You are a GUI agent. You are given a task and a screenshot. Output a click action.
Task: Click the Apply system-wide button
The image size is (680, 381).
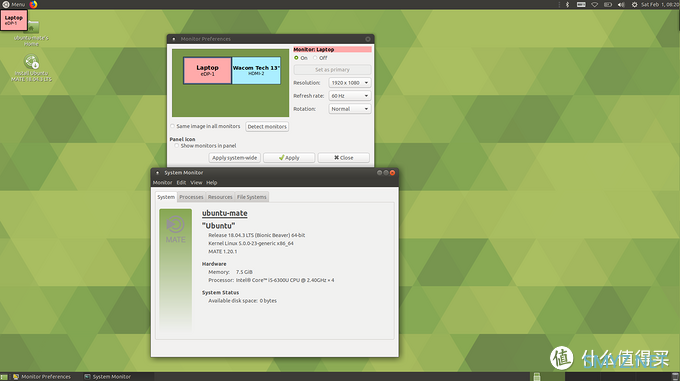coord(235,158)
